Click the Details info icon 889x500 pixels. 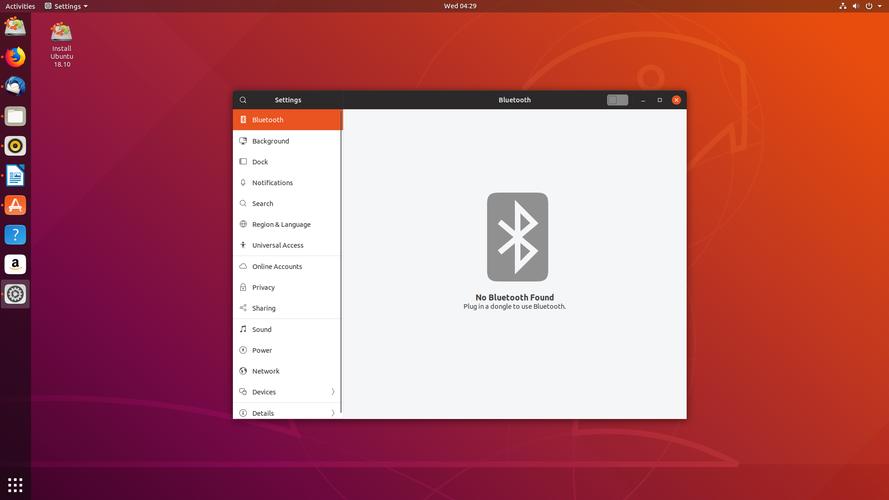[243, 413]
